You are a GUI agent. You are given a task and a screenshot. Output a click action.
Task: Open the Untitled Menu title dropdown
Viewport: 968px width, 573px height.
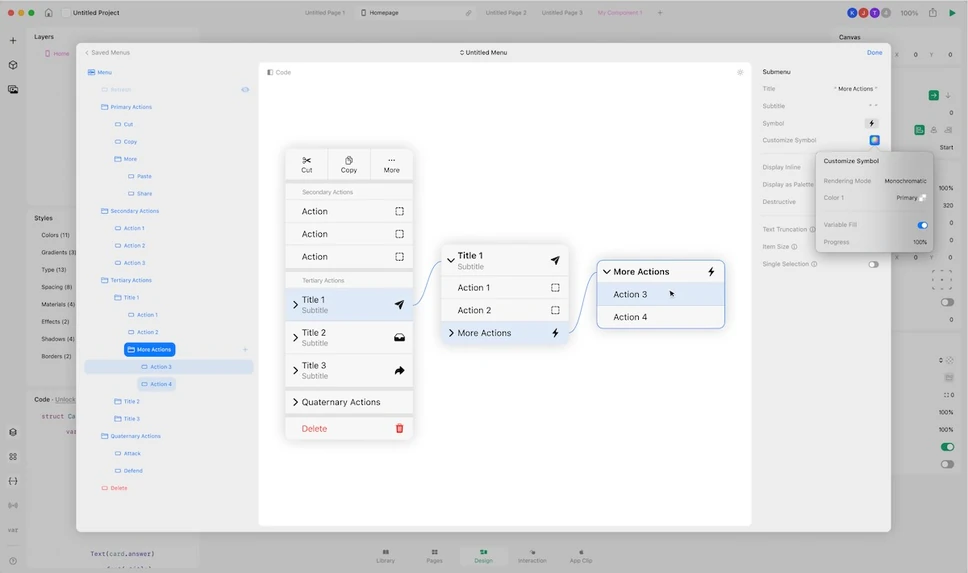[x=483, y=52]
